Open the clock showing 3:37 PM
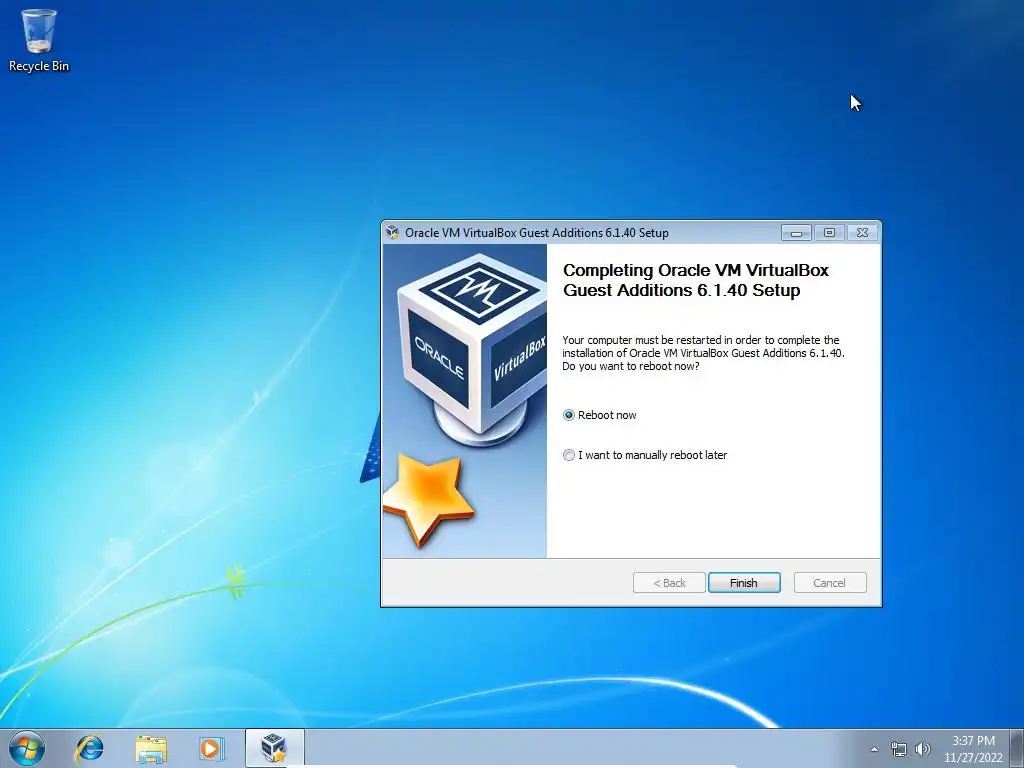Viewport: 1024px width, 768px height. pos(973,749)
